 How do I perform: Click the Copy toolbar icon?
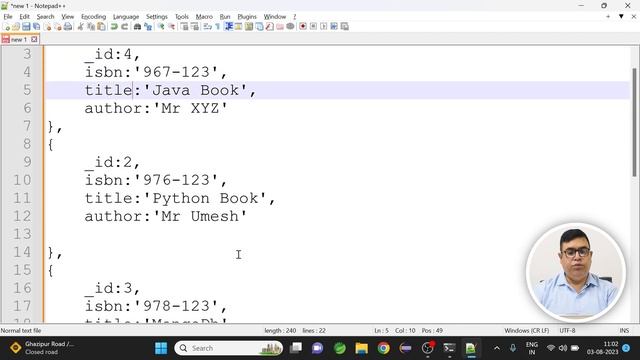(x=91, y=27)
